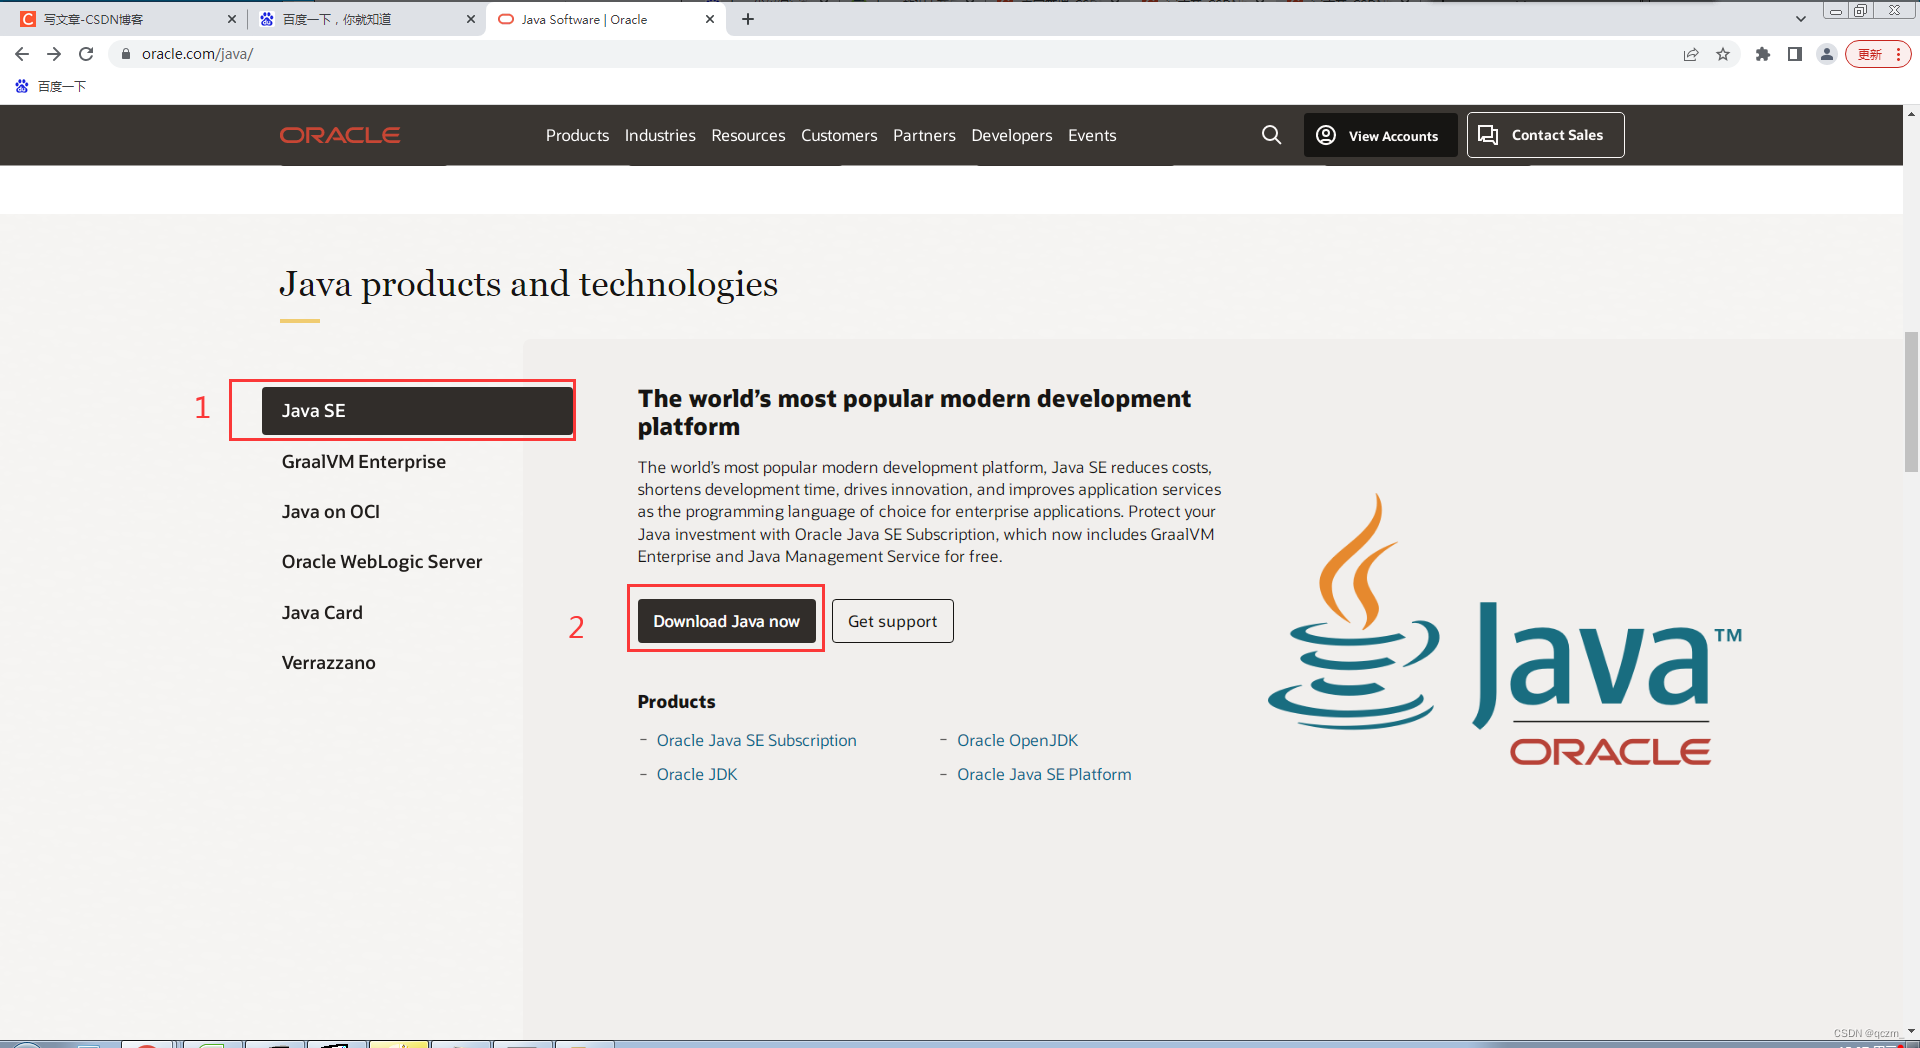Image resolution: width=1920 pixels, height=1048 pixels.
Task: Open the Oracle OpenJDK link
Action: click(1018, 741)
